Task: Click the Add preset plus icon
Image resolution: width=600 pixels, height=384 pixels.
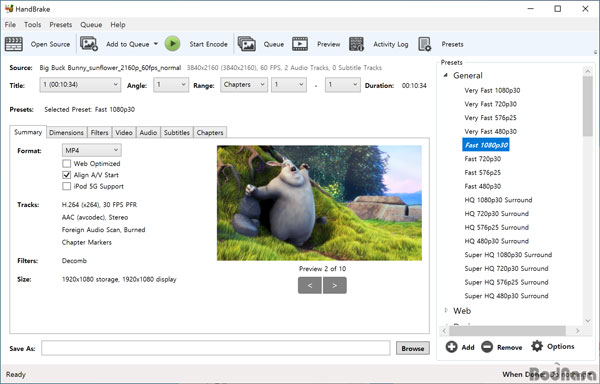Action: tap(452, 347)
